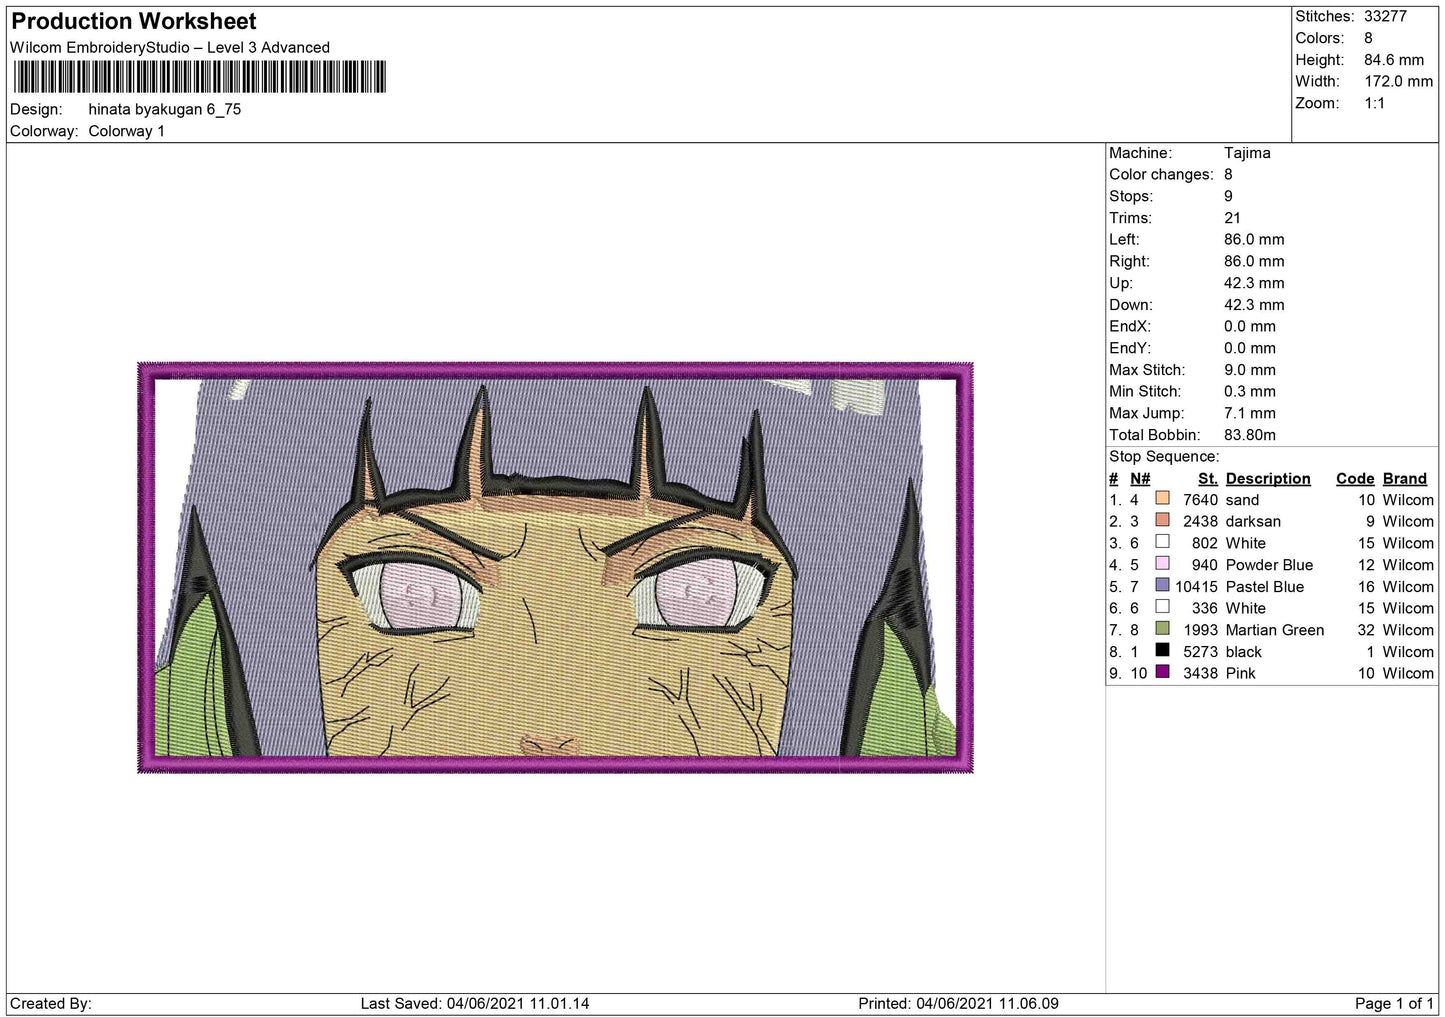Click the Colorway 1 value
Viewport: 1445px width, 1017px height.
pyautogui.click(x=127, y=131)
